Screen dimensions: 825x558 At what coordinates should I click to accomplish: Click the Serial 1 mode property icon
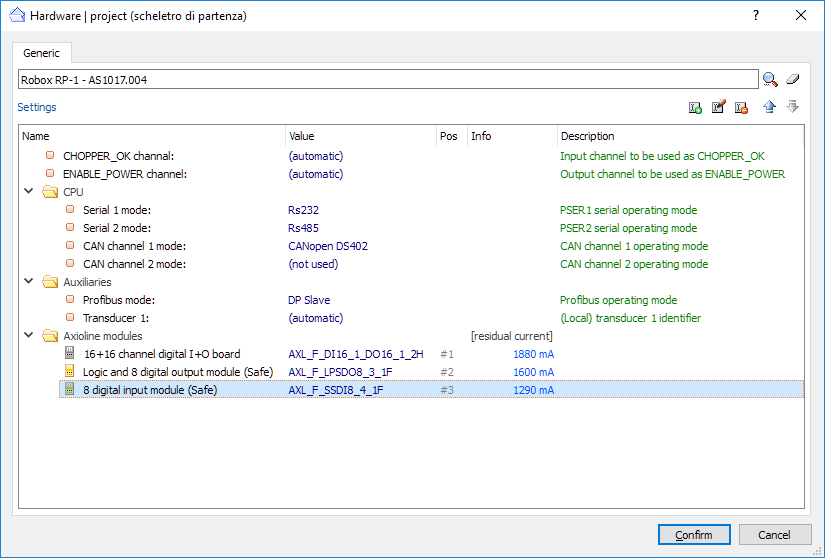tap(70, 210)
